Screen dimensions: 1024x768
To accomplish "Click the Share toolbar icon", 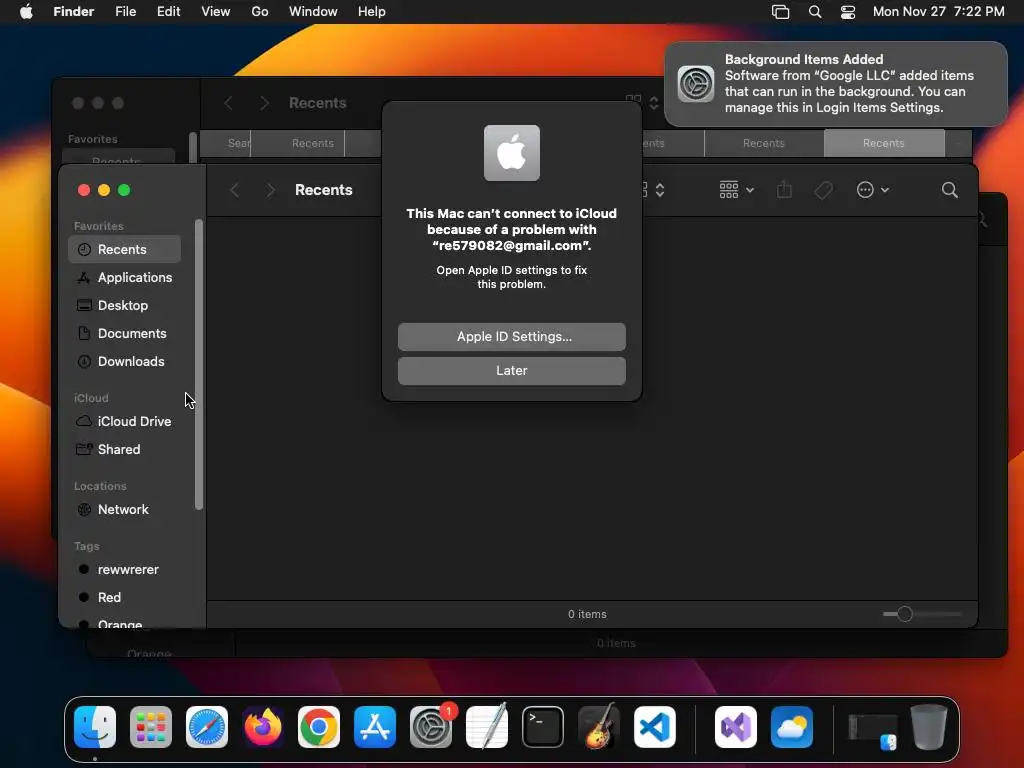I will point(784,190).
